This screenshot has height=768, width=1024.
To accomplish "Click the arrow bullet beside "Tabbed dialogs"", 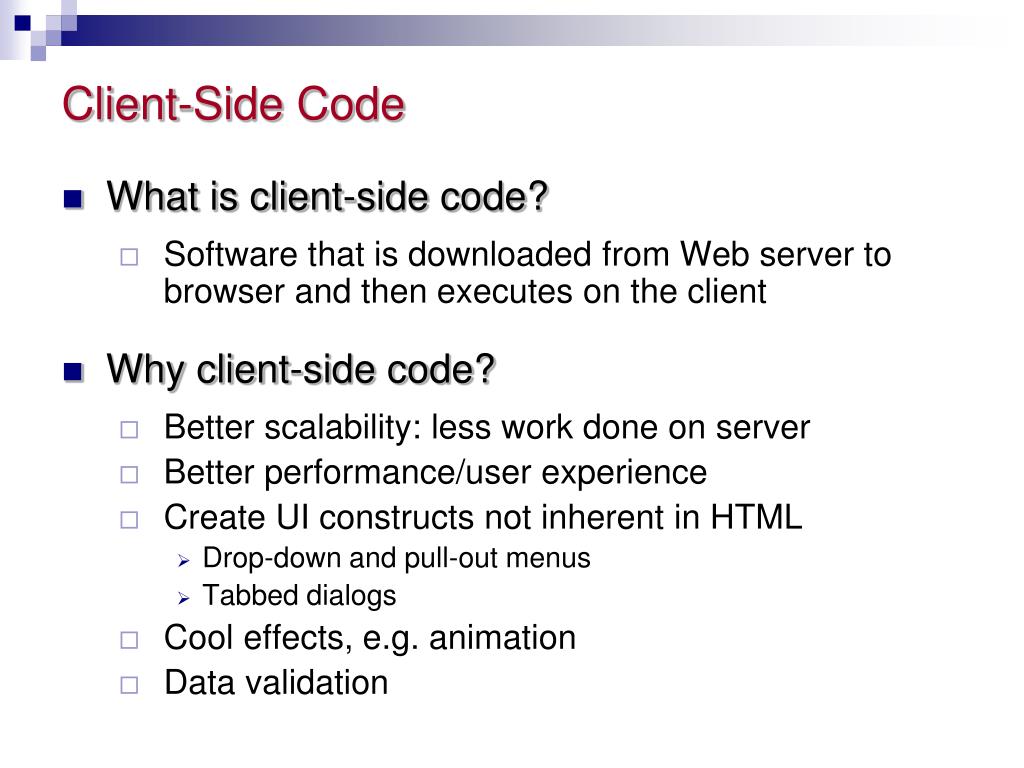I will pyautogui.click(x=184, y=598).
